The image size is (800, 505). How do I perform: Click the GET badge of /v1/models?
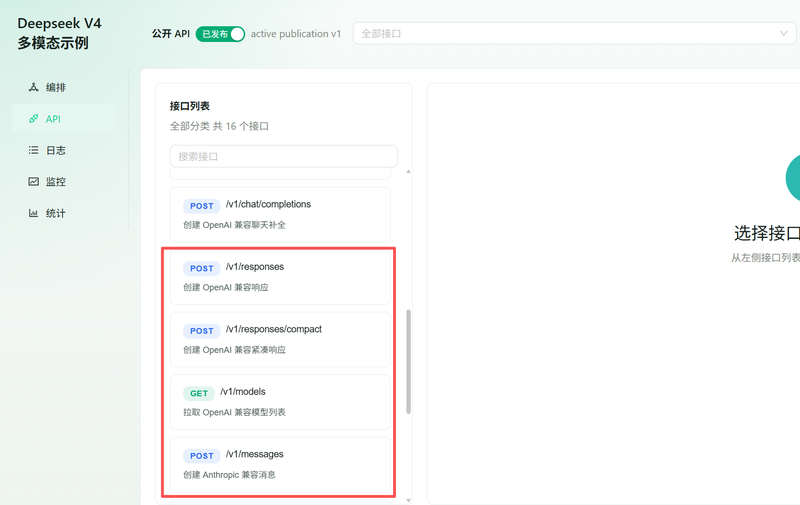tap(198, 393)
